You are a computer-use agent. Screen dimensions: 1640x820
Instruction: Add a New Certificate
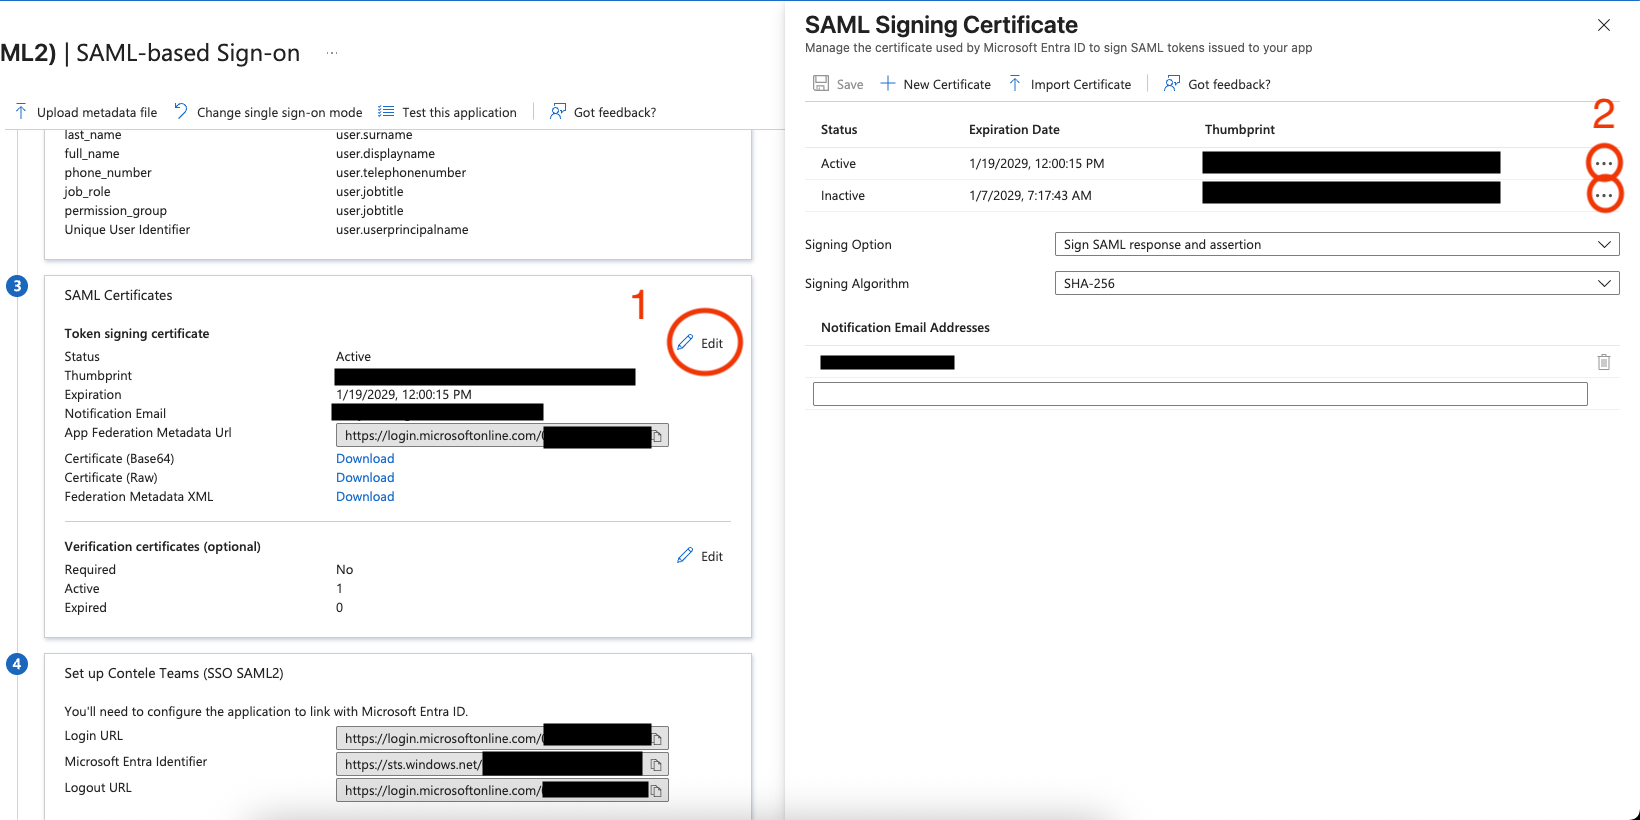click(x=935, y=84)
